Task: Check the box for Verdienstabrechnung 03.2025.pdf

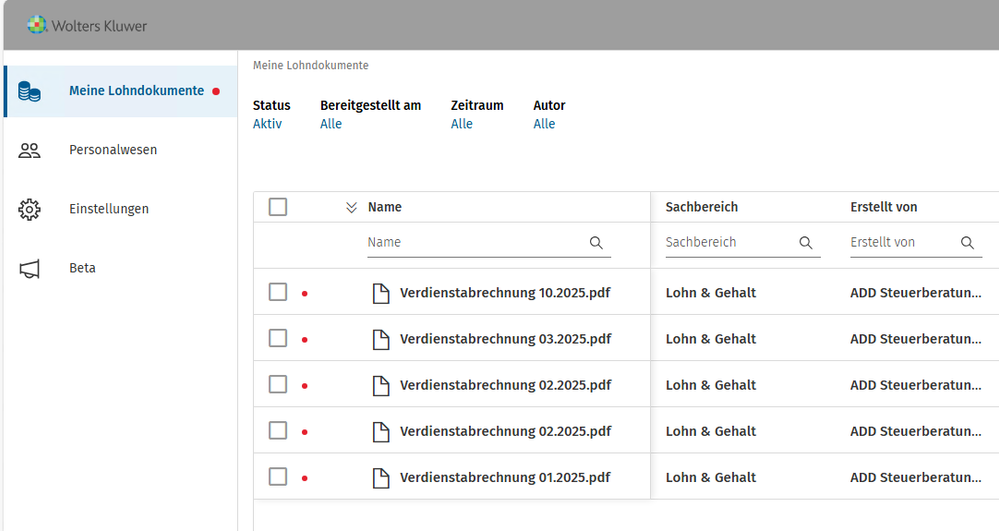Action: click(278, 338)
